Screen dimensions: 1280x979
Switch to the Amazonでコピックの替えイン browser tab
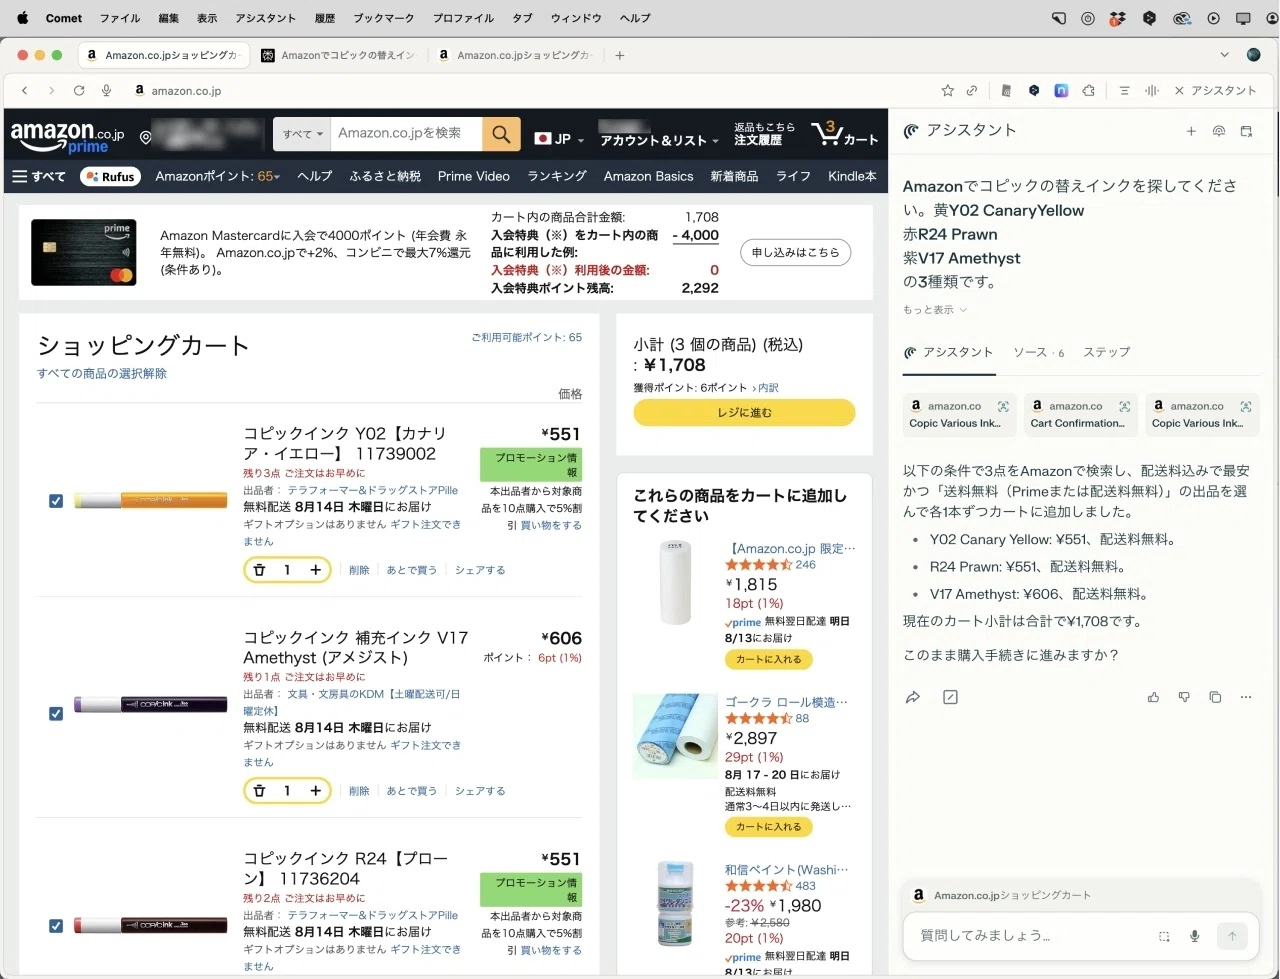click(x=339, y=55)
